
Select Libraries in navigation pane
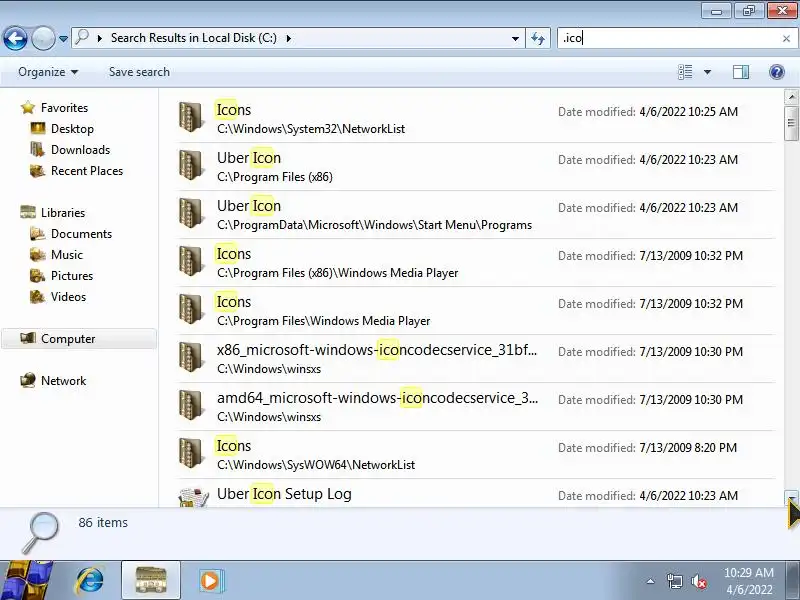[63, 212]
